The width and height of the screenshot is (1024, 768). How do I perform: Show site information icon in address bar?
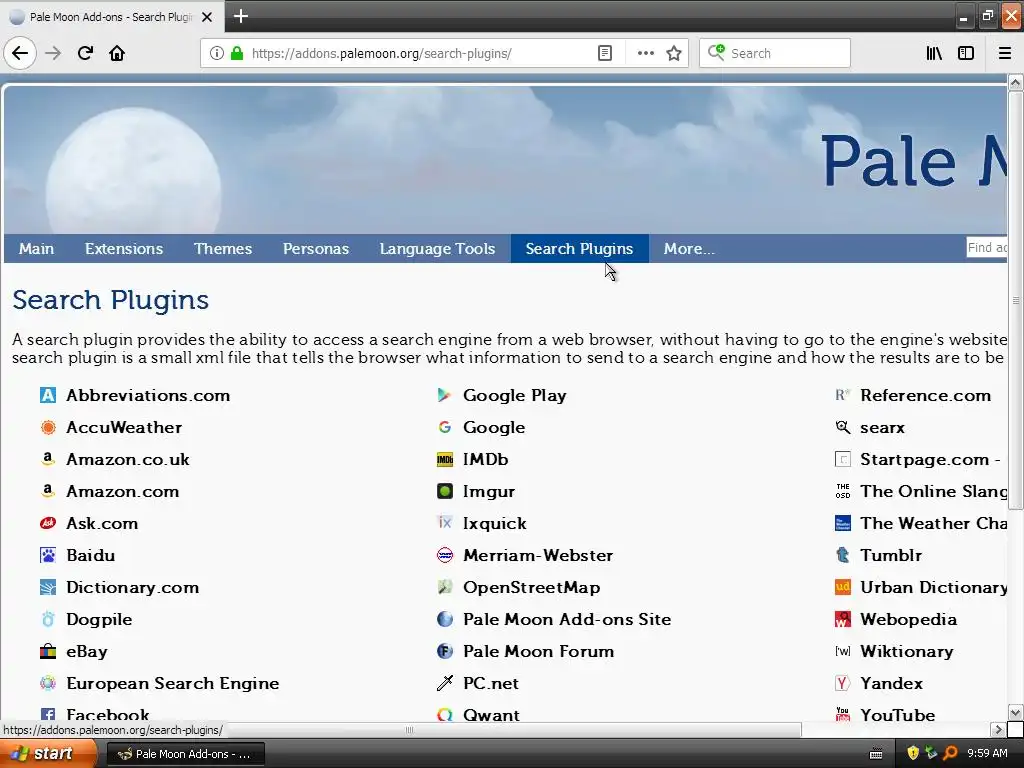click(217, 53)
